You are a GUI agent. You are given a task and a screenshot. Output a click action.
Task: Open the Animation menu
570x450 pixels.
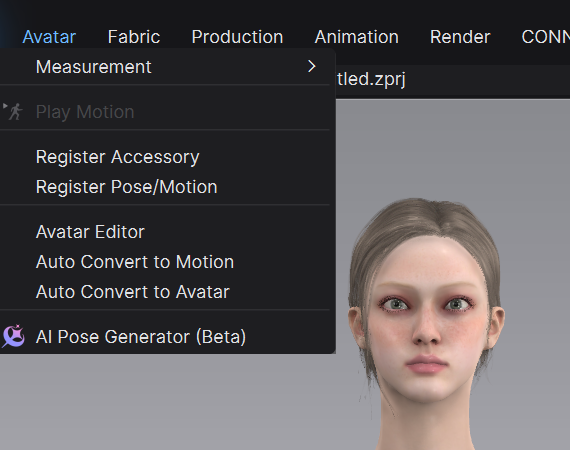click(x=357, y=37)
